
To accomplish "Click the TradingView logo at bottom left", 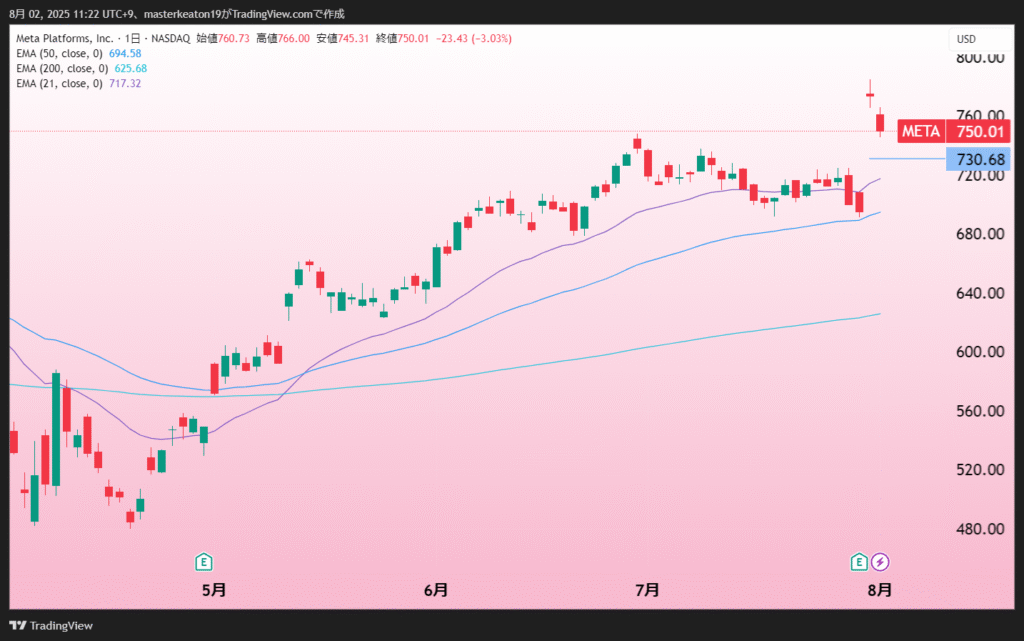I will pyautogui.click(x=51, y=625).
